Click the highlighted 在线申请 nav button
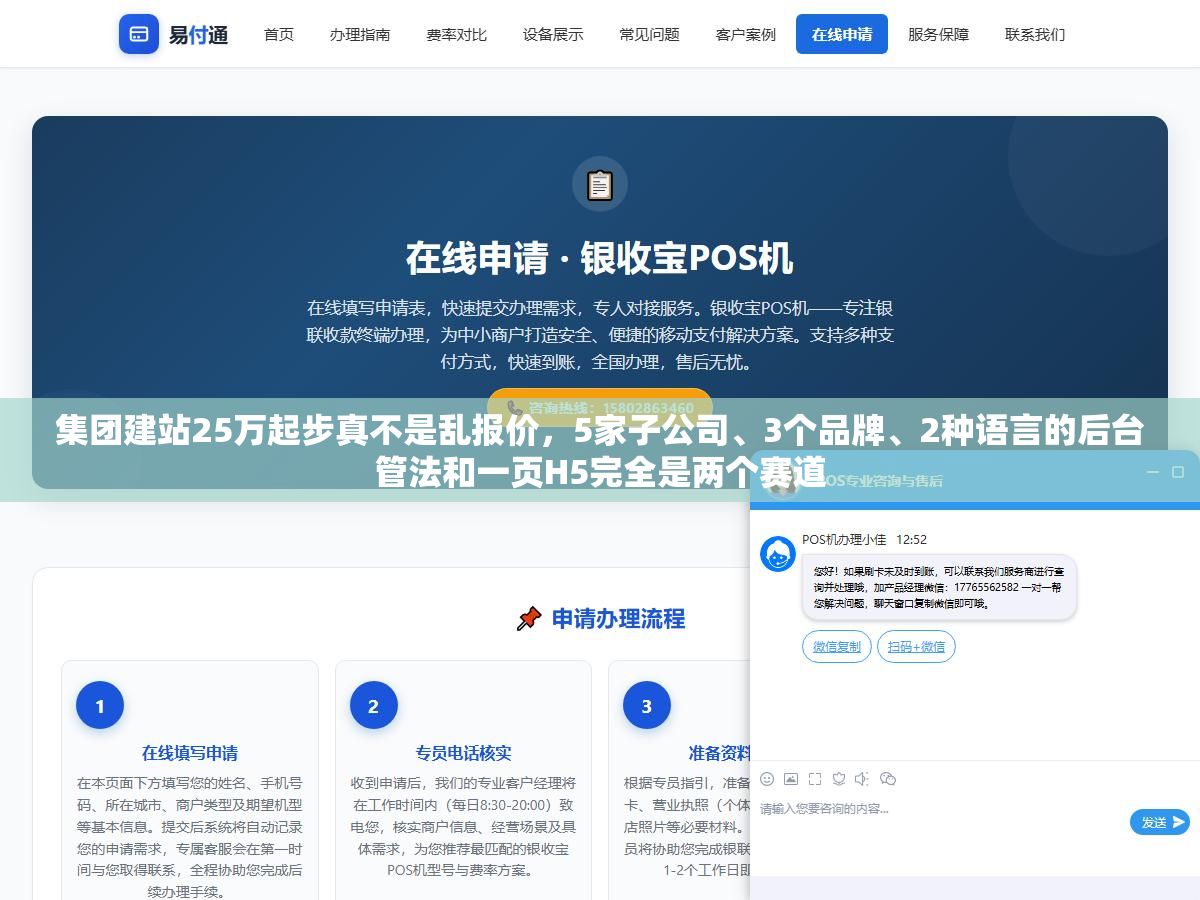Screen dimensions: 1200x900 (x=842, y=34)
